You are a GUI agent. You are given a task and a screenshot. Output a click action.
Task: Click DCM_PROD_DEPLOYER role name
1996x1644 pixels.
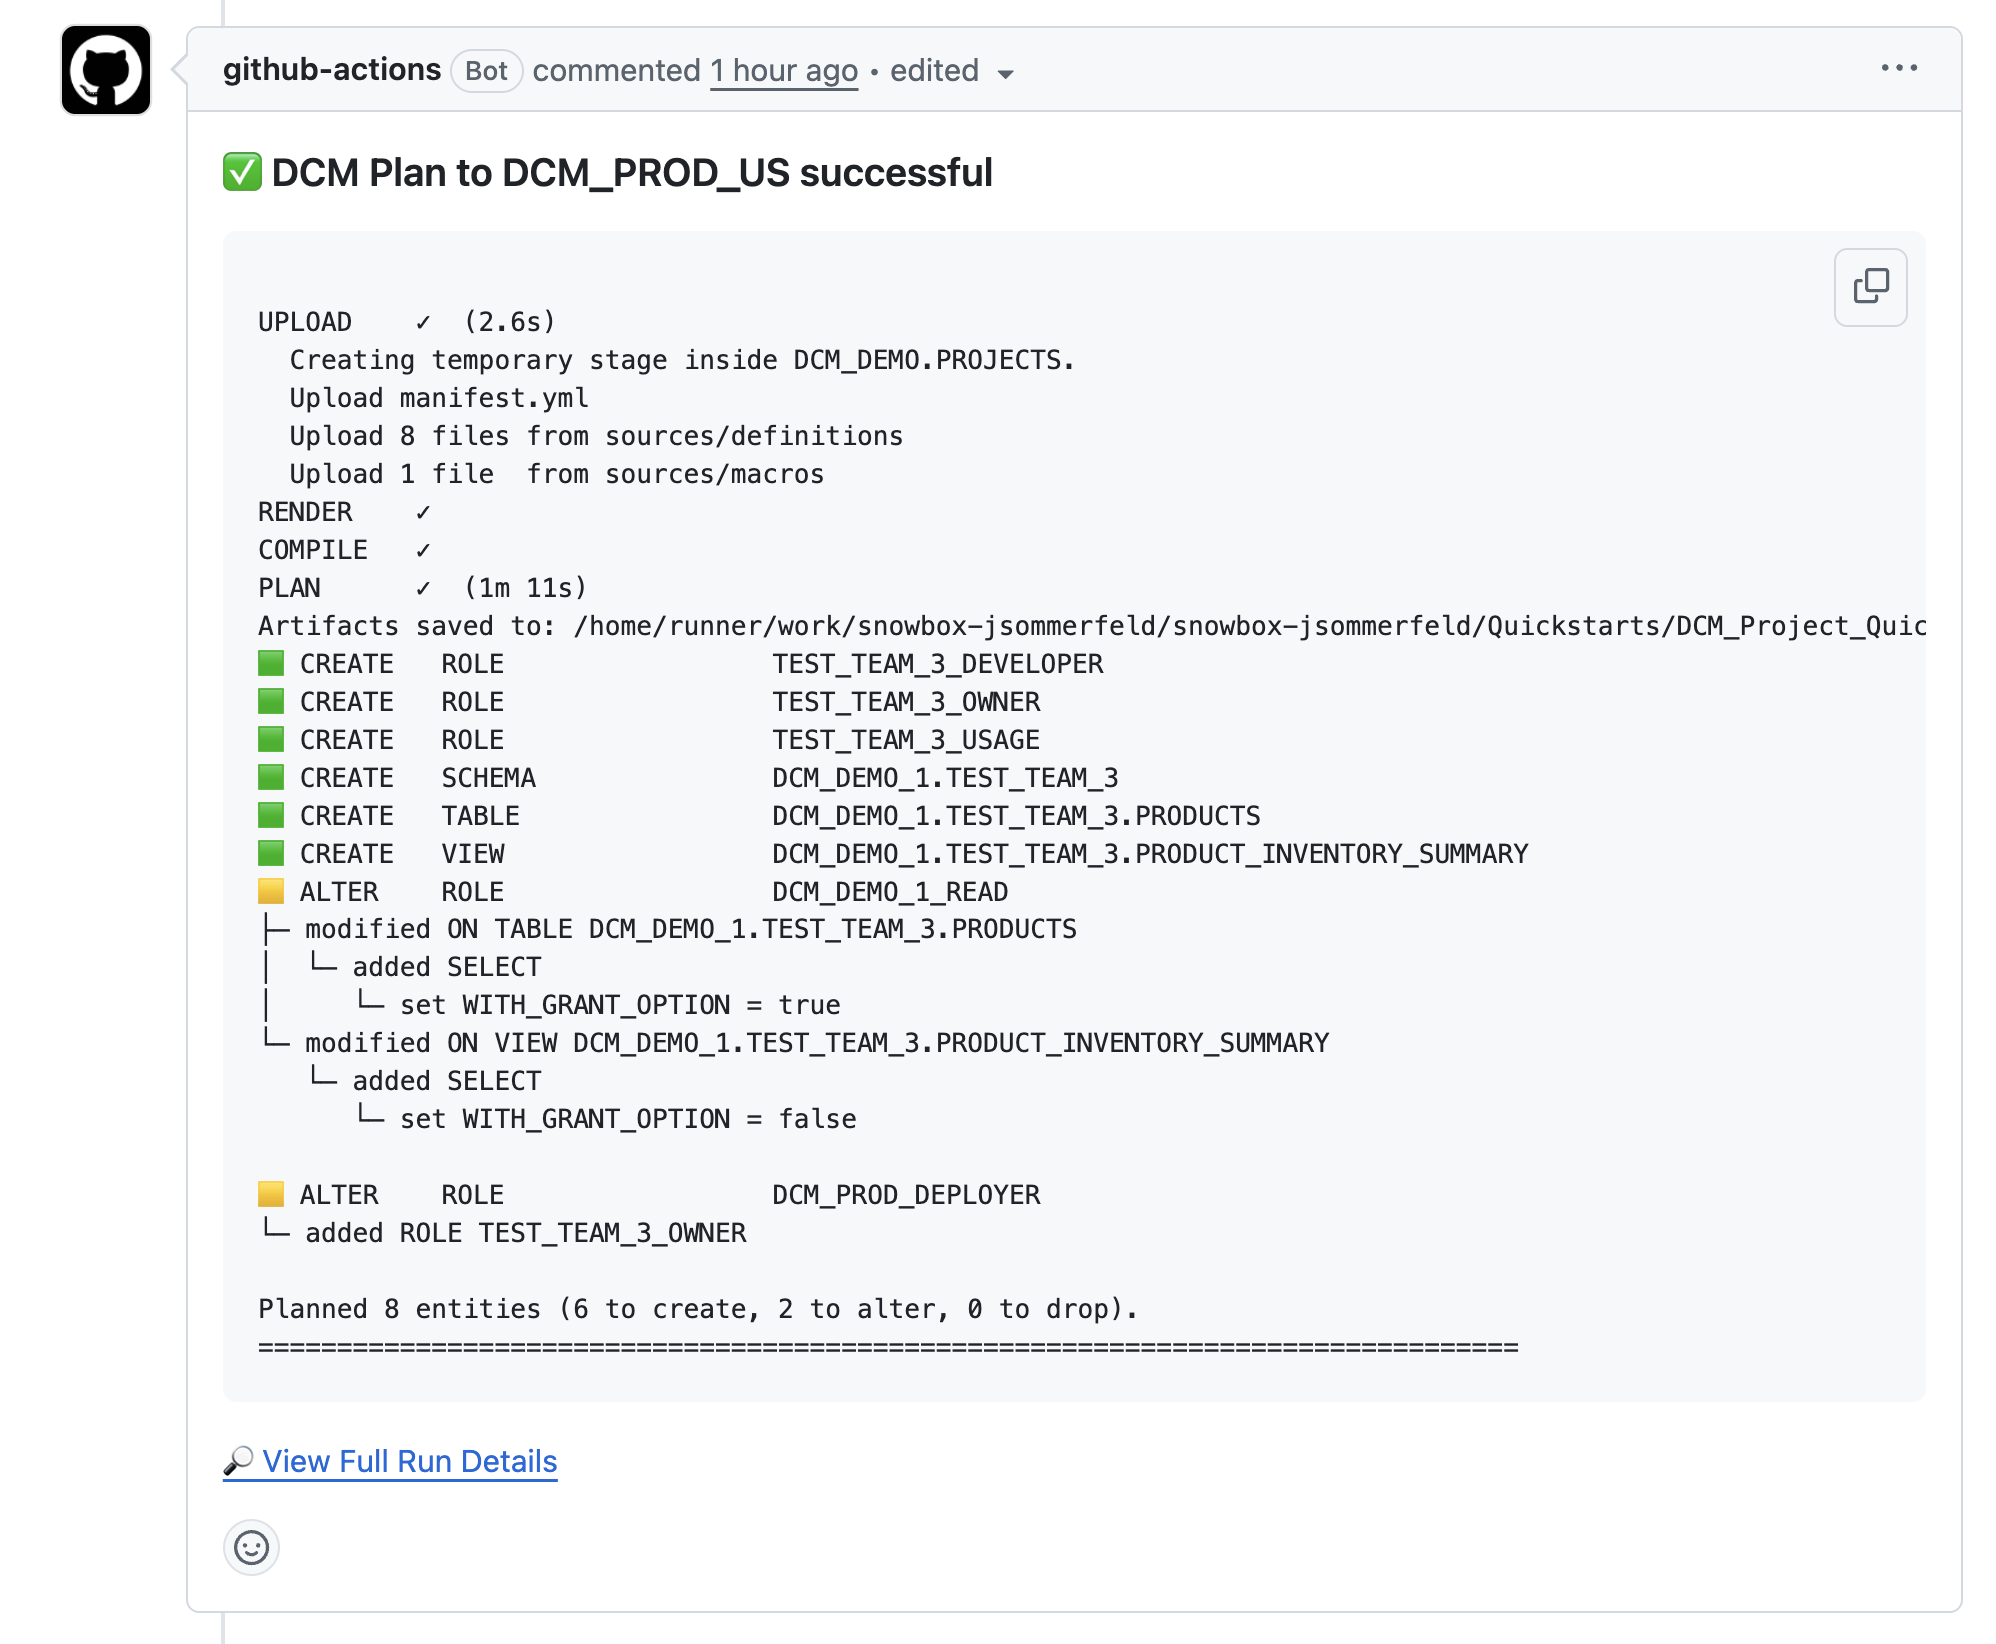pyautogui.click(x=906, y=1195)
